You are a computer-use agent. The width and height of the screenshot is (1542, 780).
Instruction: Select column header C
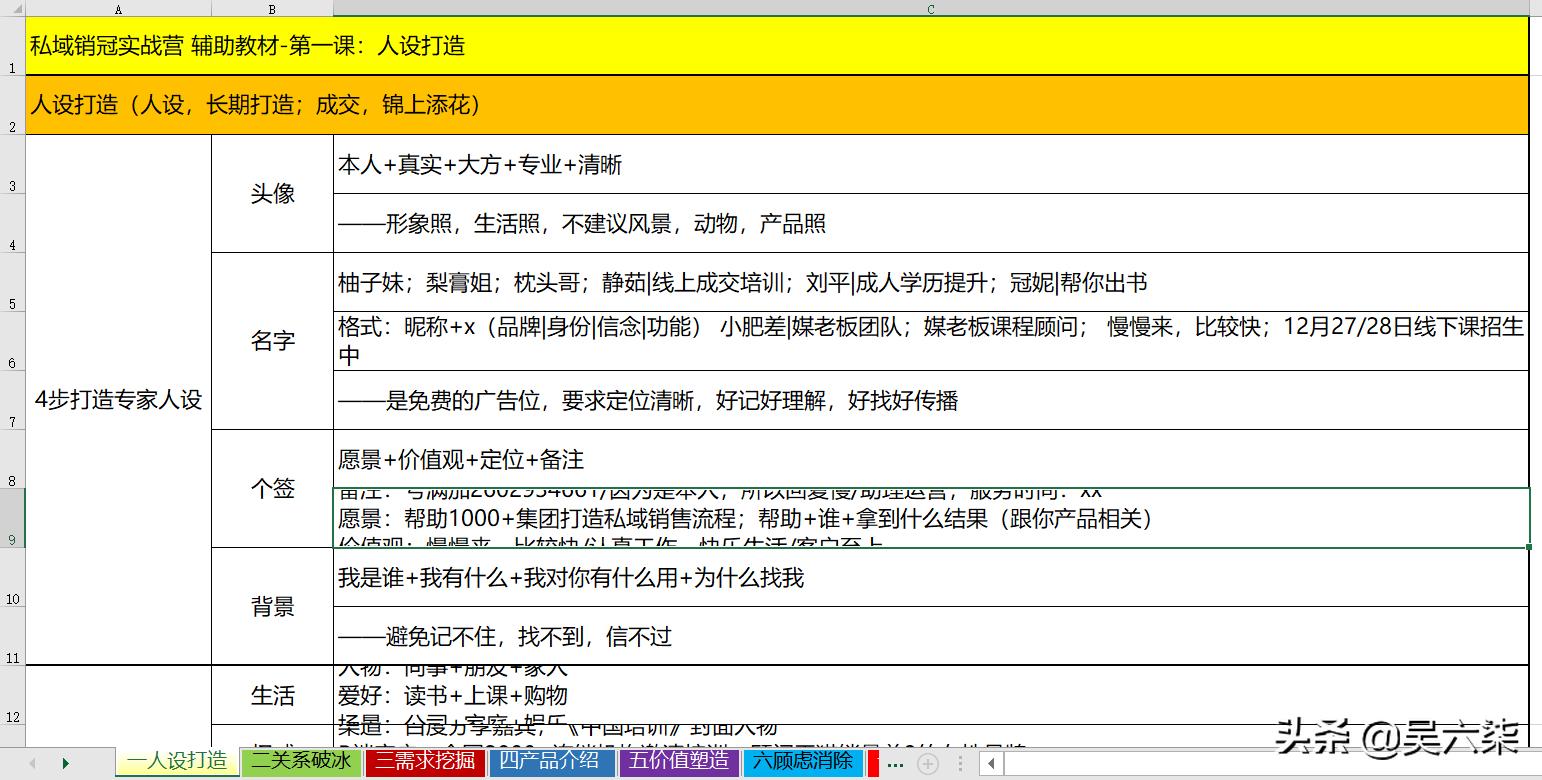929,8
